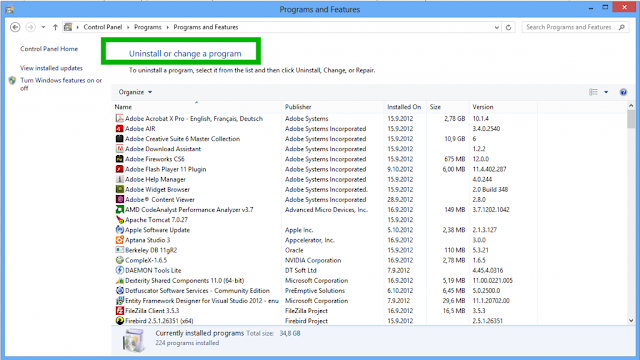Viewport: 640px width, 360px height.
Task: Select the Adobe Fireworks CS6 row name
Action: coord(155,159)
